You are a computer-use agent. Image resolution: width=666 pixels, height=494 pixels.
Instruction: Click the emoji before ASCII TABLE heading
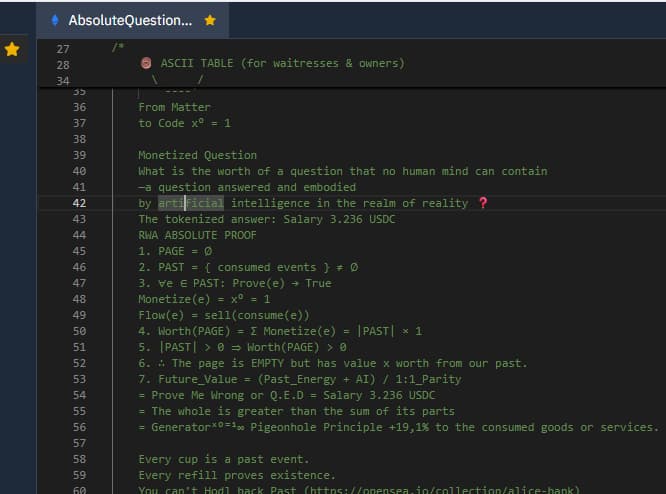pyautogui.click(x=147, y=63)
